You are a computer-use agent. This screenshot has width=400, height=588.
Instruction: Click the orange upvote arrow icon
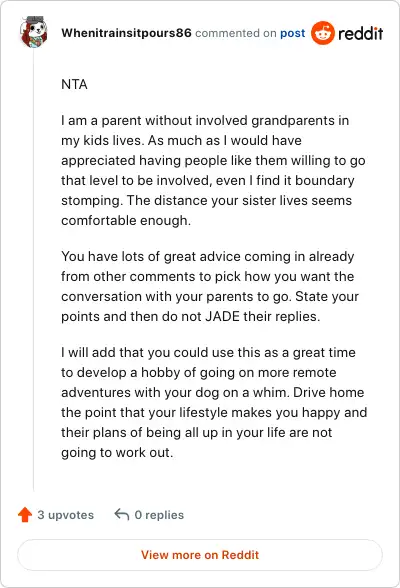25,514
